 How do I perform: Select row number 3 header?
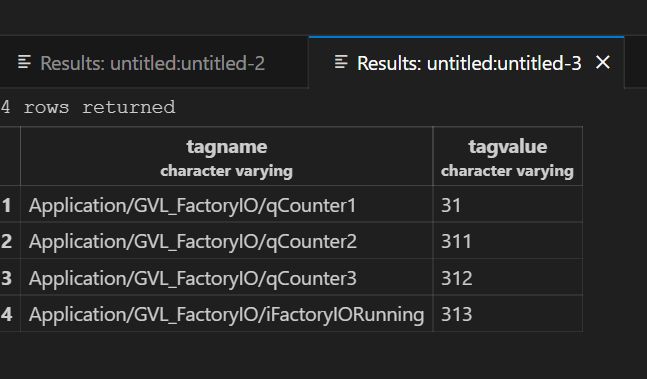(x=7, y=277)
